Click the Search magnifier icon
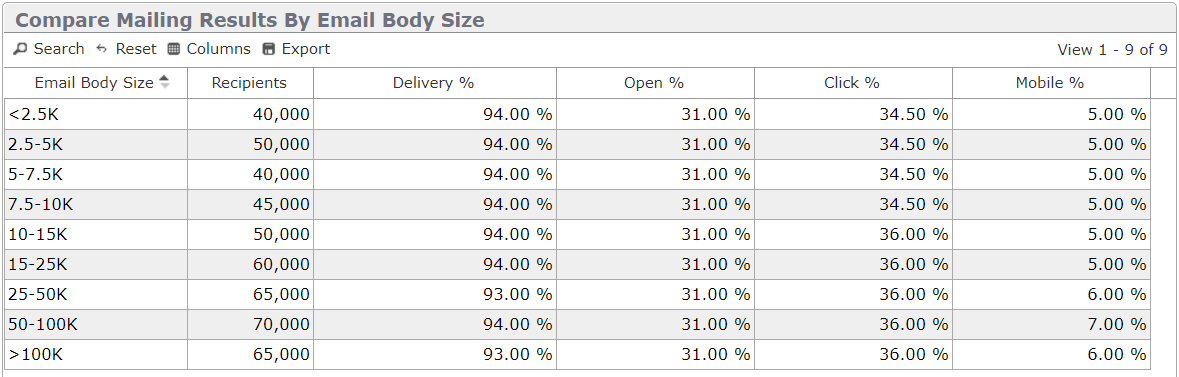1179x377 pixels. tap(20, 50)
